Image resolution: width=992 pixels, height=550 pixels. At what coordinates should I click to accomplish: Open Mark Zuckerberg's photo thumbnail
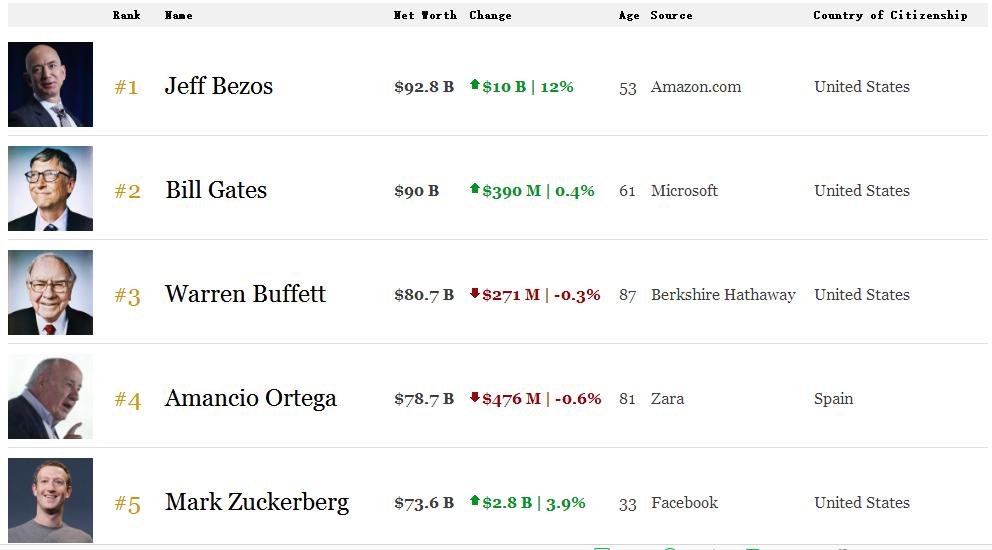click(x=50, y=501)
